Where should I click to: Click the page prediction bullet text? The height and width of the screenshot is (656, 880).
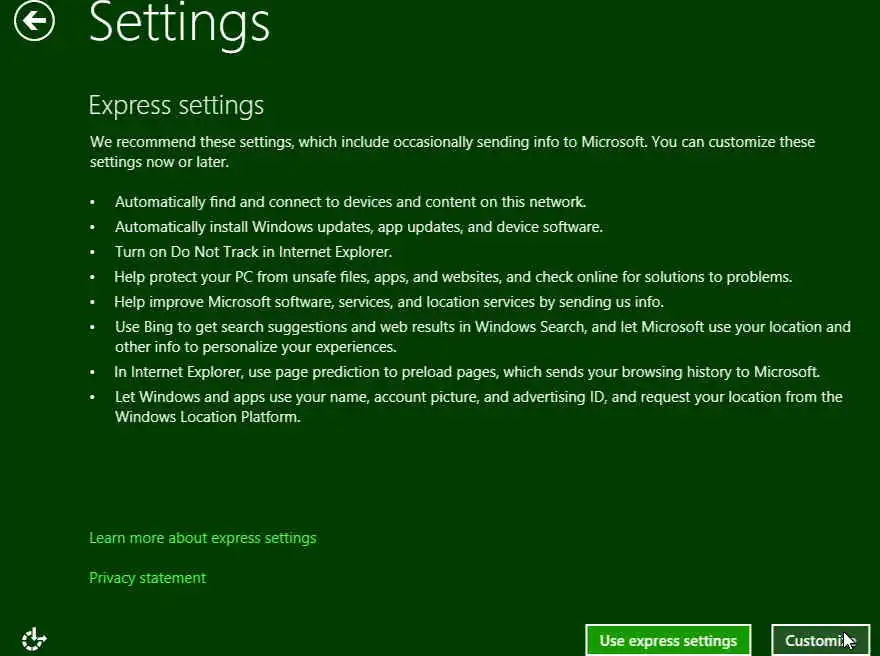click(467, 372)
